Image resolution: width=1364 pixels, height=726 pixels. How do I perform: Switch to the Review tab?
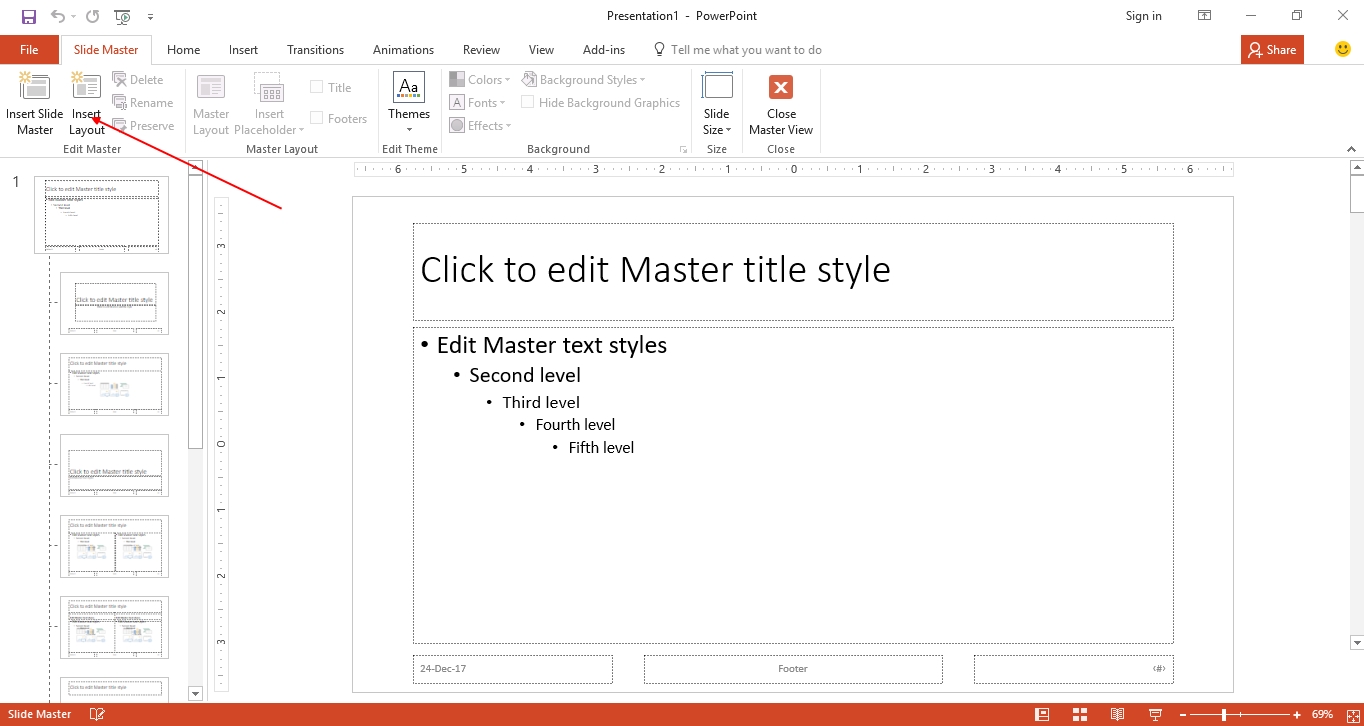pyautogui.click(x=481, y=50)
